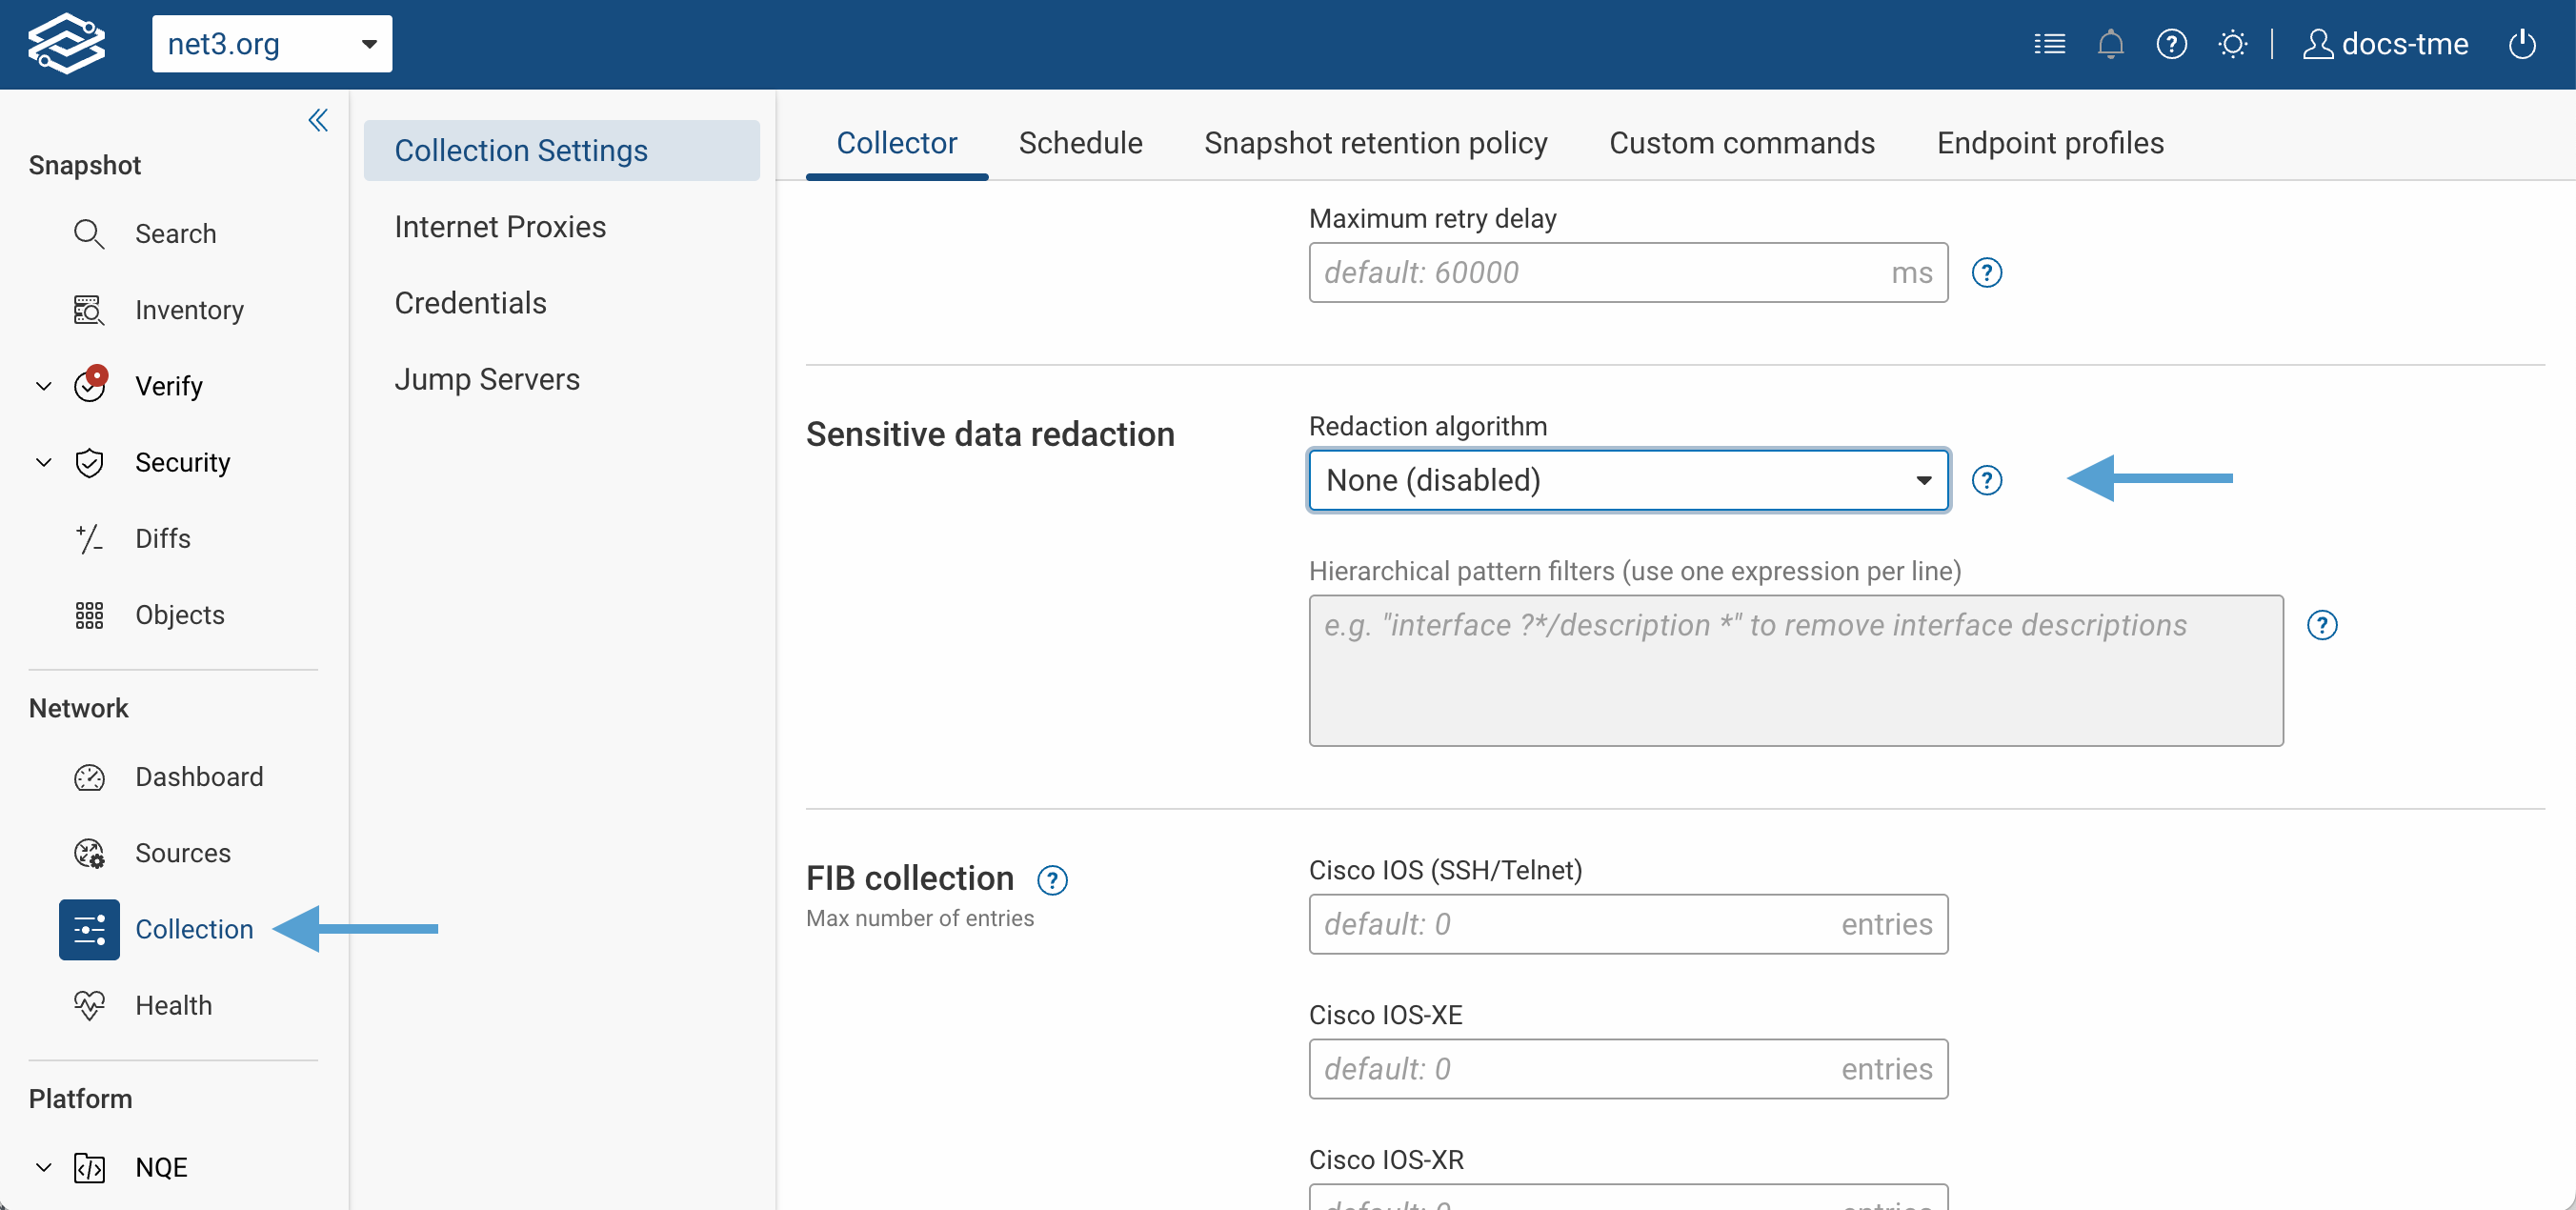The image size is (2576, 1210).
Task: Open the task list icon in header
Action: [2049, 43]
